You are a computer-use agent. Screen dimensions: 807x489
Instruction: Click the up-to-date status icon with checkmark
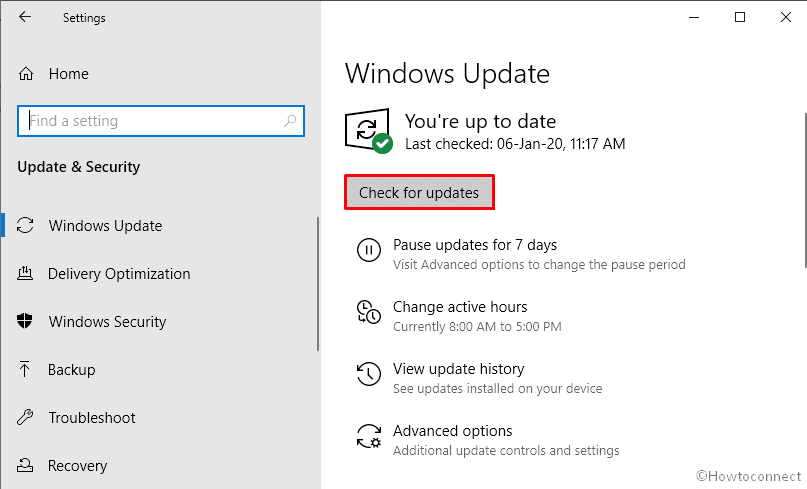369,131
